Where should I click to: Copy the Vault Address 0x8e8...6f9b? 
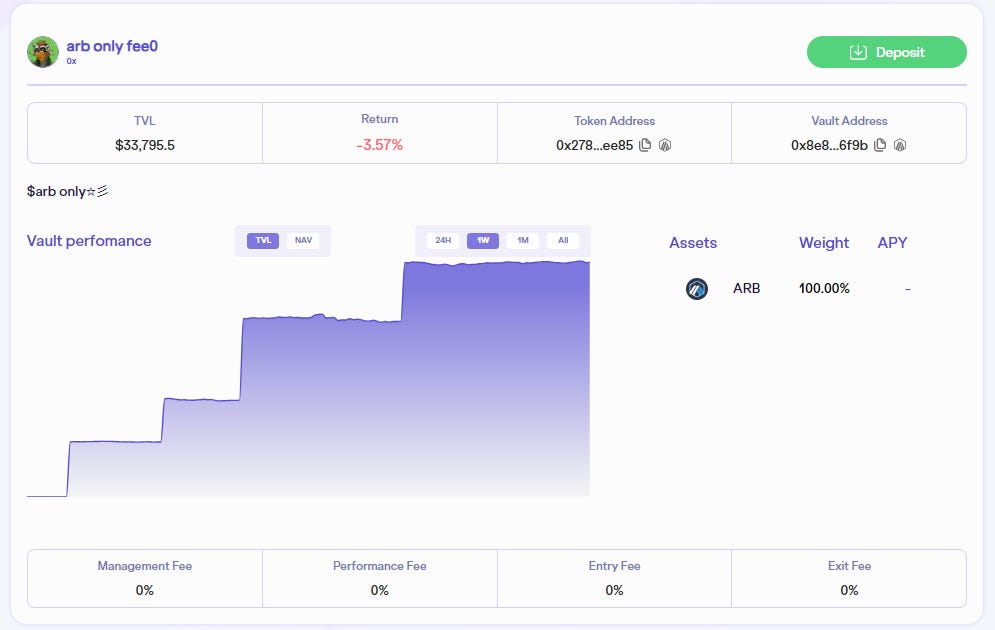click(880, 145)
